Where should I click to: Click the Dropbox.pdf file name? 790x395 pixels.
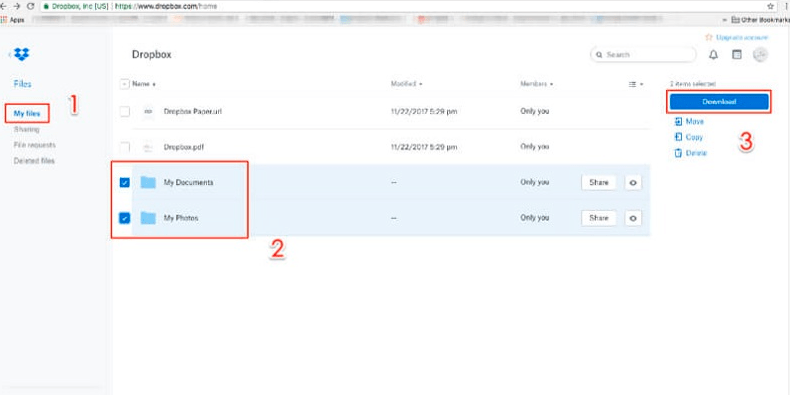tap(183, 147)
